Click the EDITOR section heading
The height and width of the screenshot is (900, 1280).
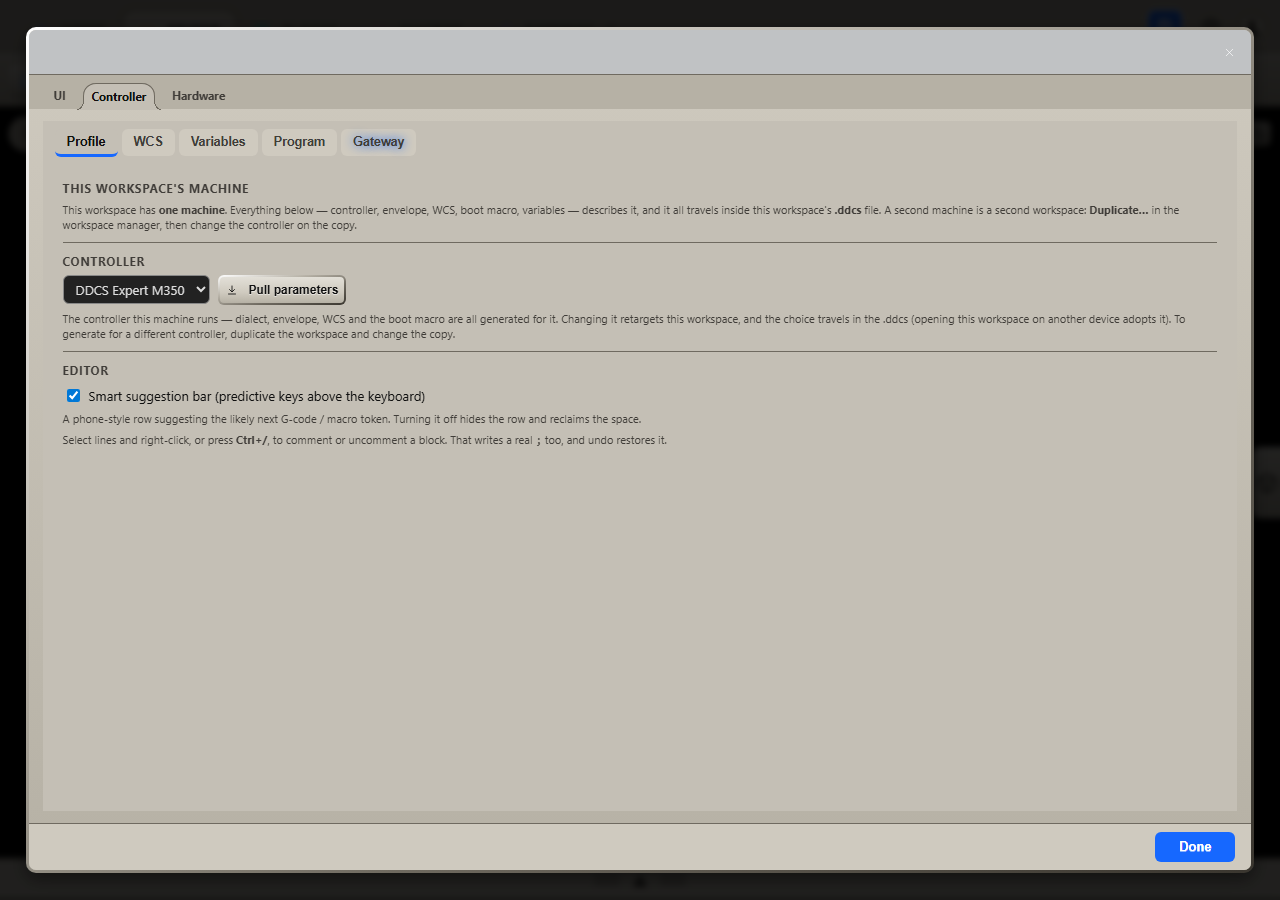(x=86, y=371)
